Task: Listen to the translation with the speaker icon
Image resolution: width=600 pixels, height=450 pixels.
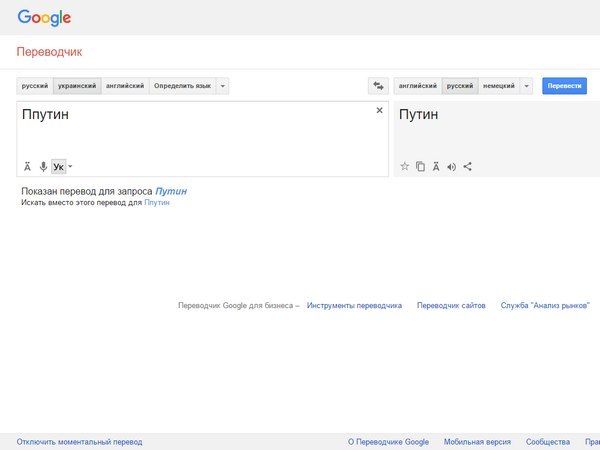Action: click(452, 166)
